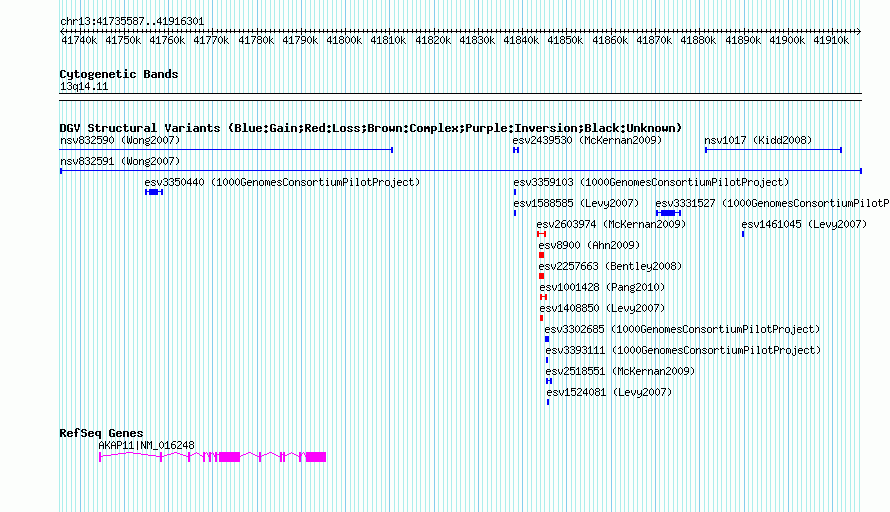Click the nsv832590 (Wong2007) variant label
The image size is (890, 512).
(x=120, y=140)
